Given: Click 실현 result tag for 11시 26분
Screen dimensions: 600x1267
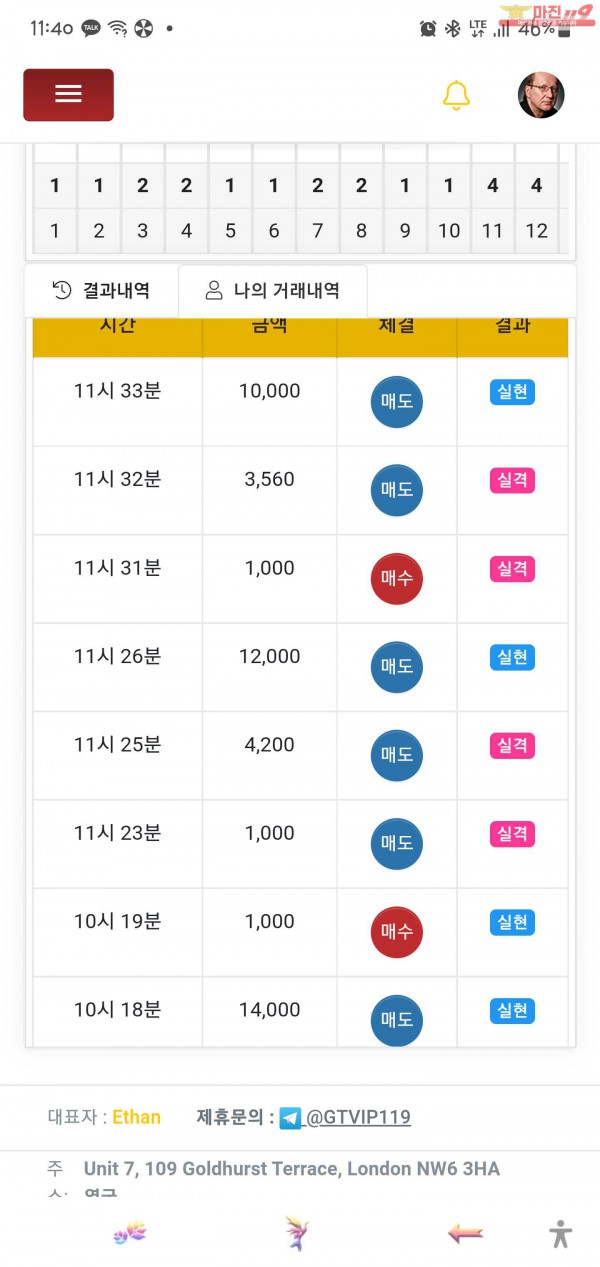Looking at the screenshot, I should 512,657.
